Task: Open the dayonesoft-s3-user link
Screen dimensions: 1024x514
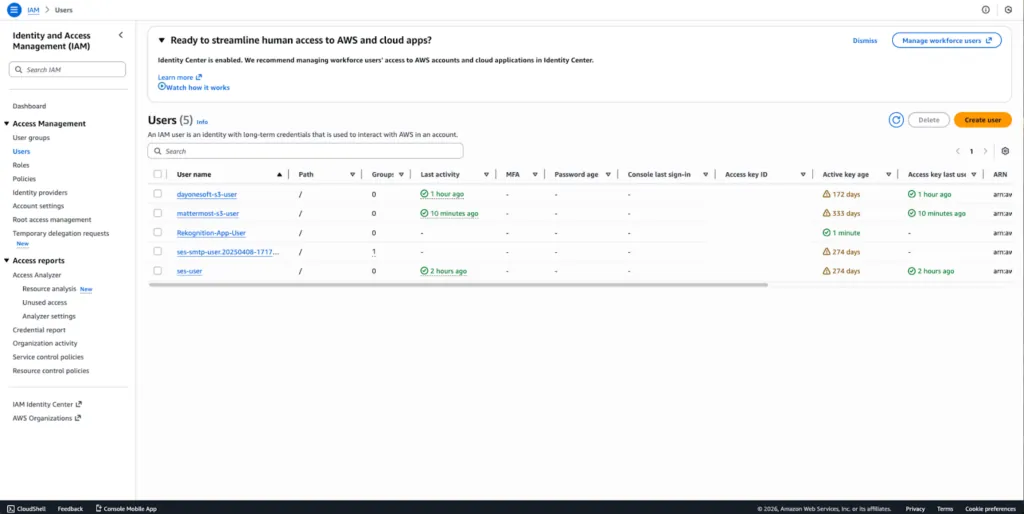Action: (207, 194)
